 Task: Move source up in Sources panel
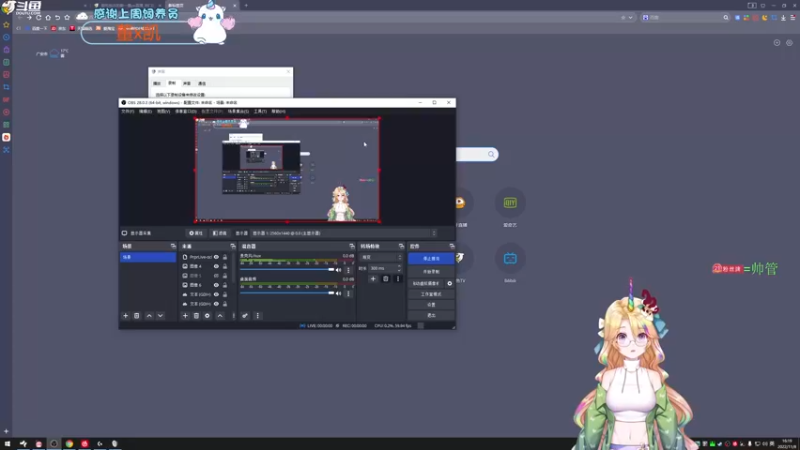coord(220,316)
